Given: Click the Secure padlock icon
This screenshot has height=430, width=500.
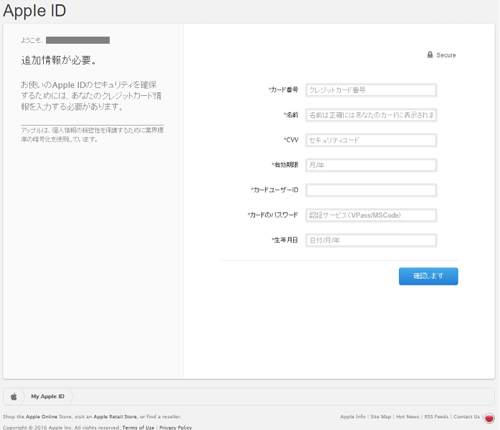Looking at the screenshot, I should (430, 55).
